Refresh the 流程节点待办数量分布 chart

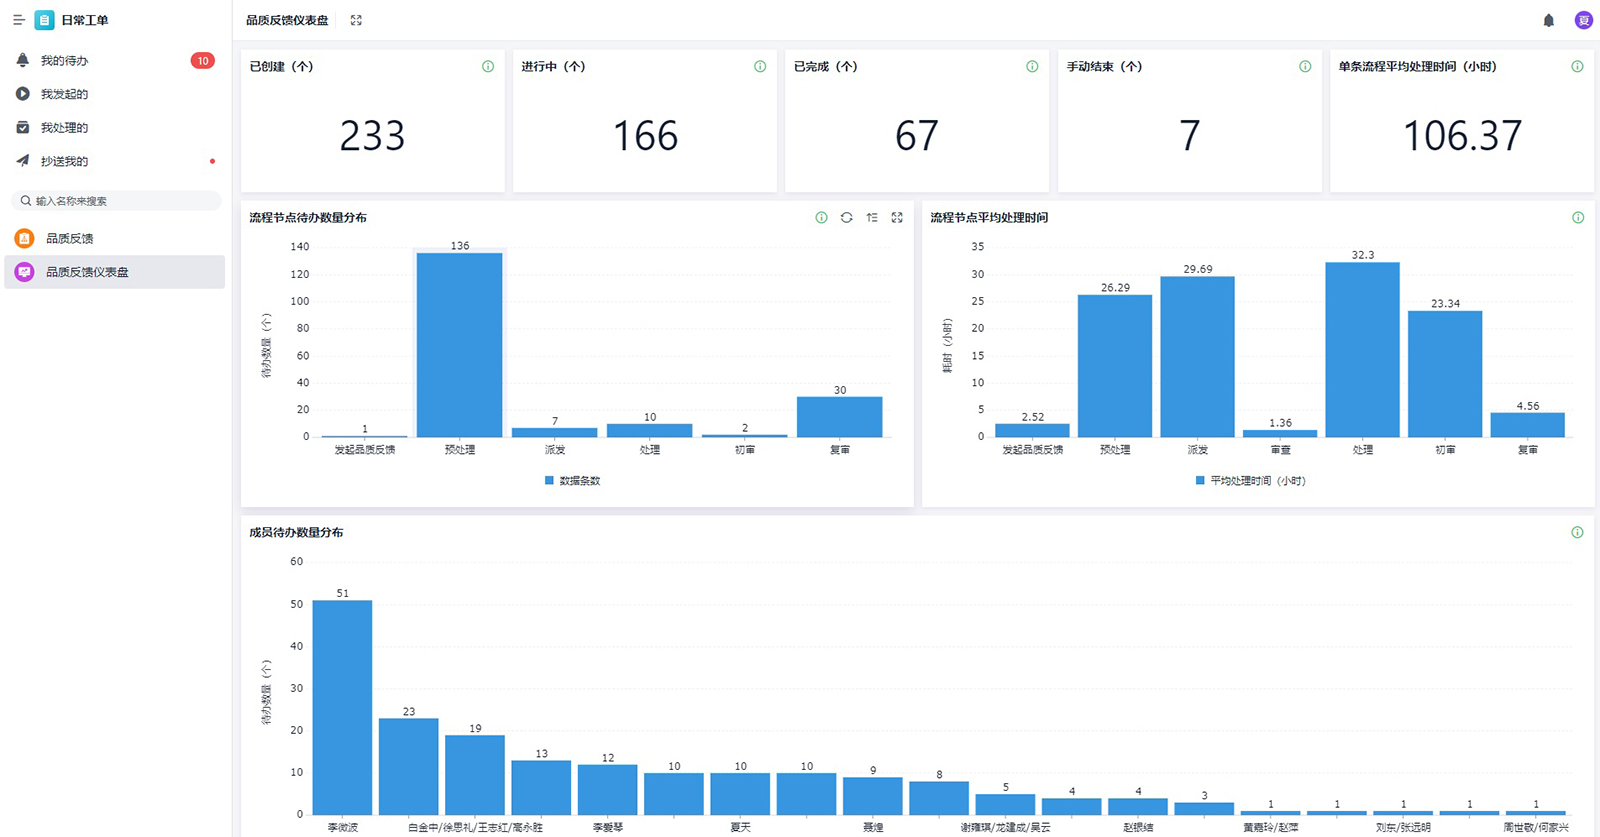coord(846,217)
